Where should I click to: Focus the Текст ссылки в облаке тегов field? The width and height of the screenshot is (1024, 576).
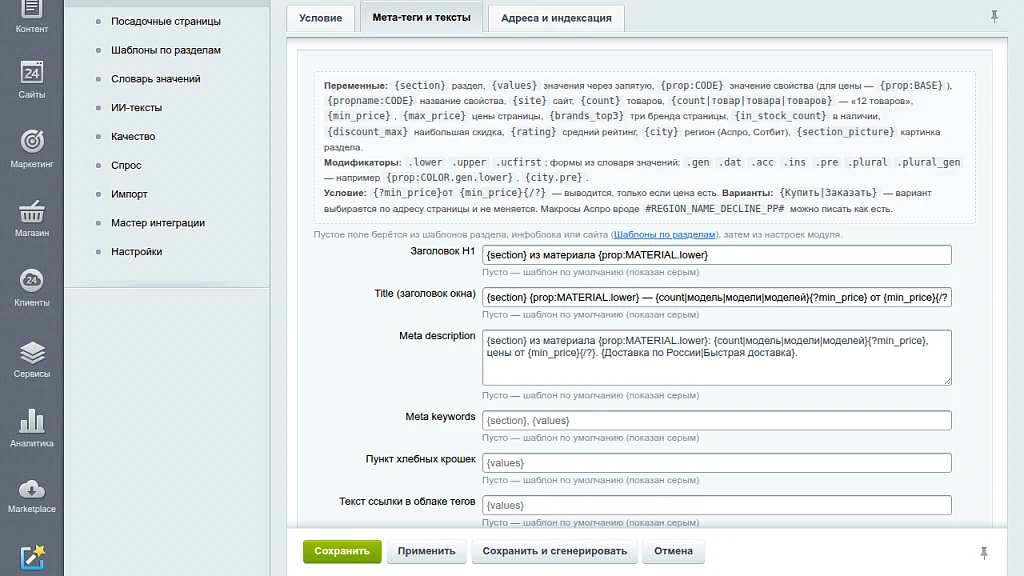tap(716, 505)
